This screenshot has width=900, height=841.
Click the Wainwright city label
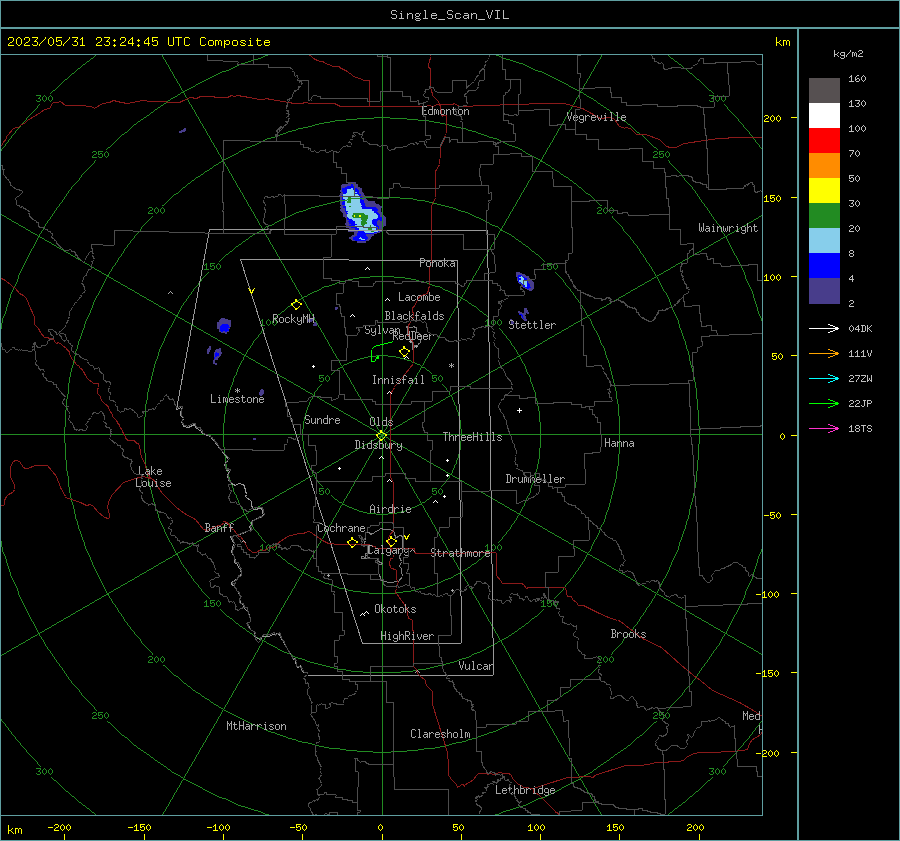pos(728,228)
